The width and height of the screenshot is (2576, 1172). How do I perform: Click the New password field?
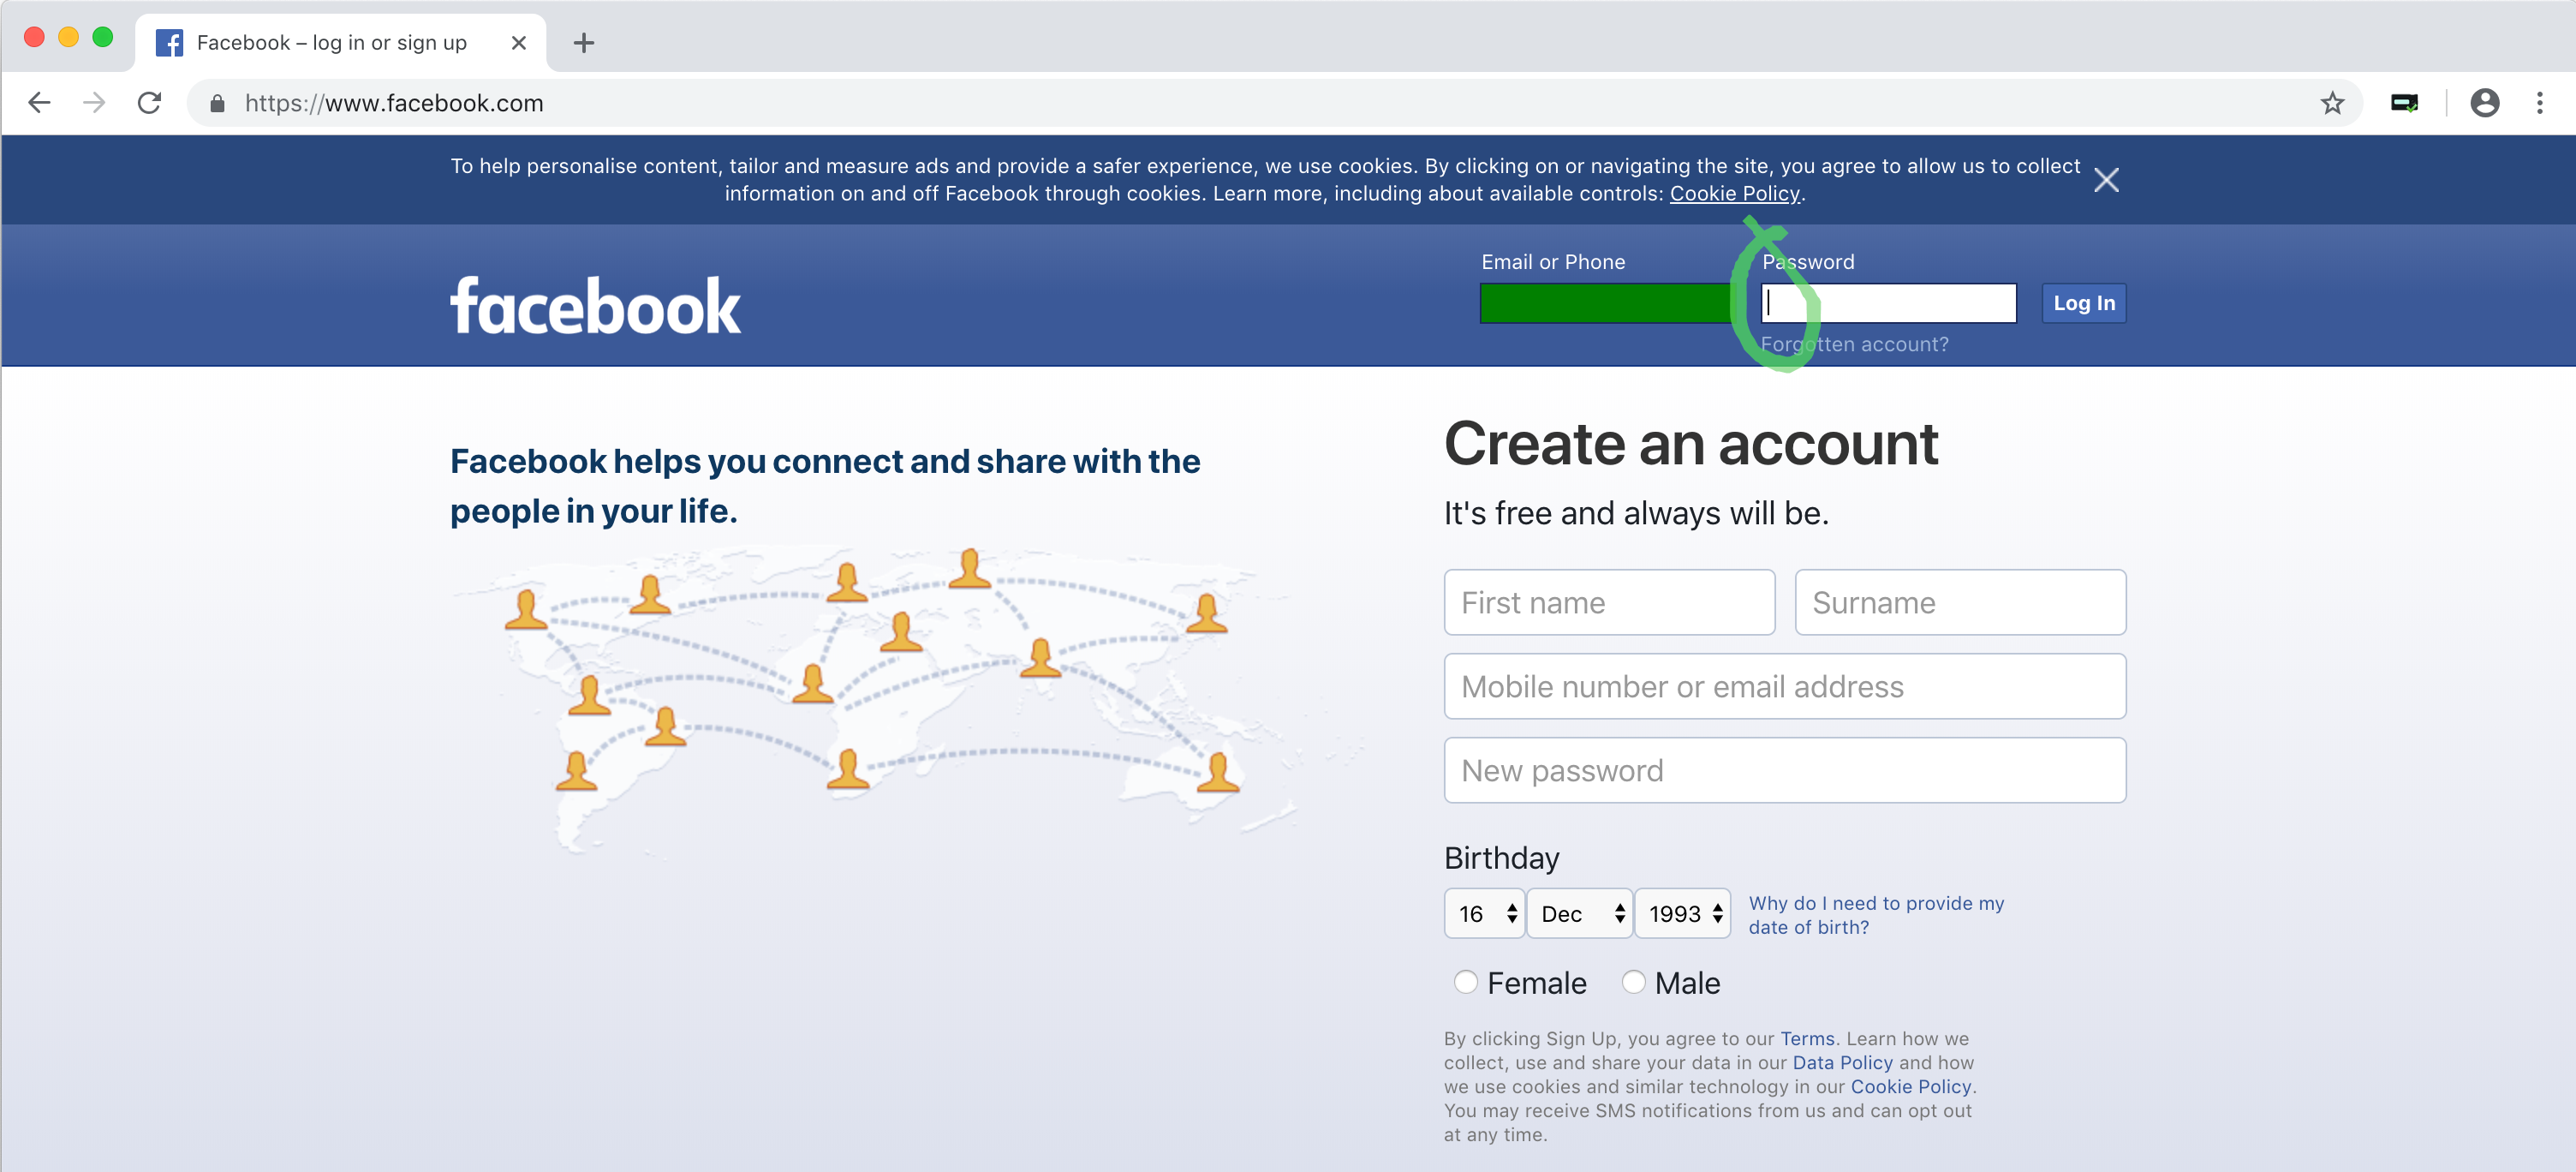click(x=1785, y=770)
